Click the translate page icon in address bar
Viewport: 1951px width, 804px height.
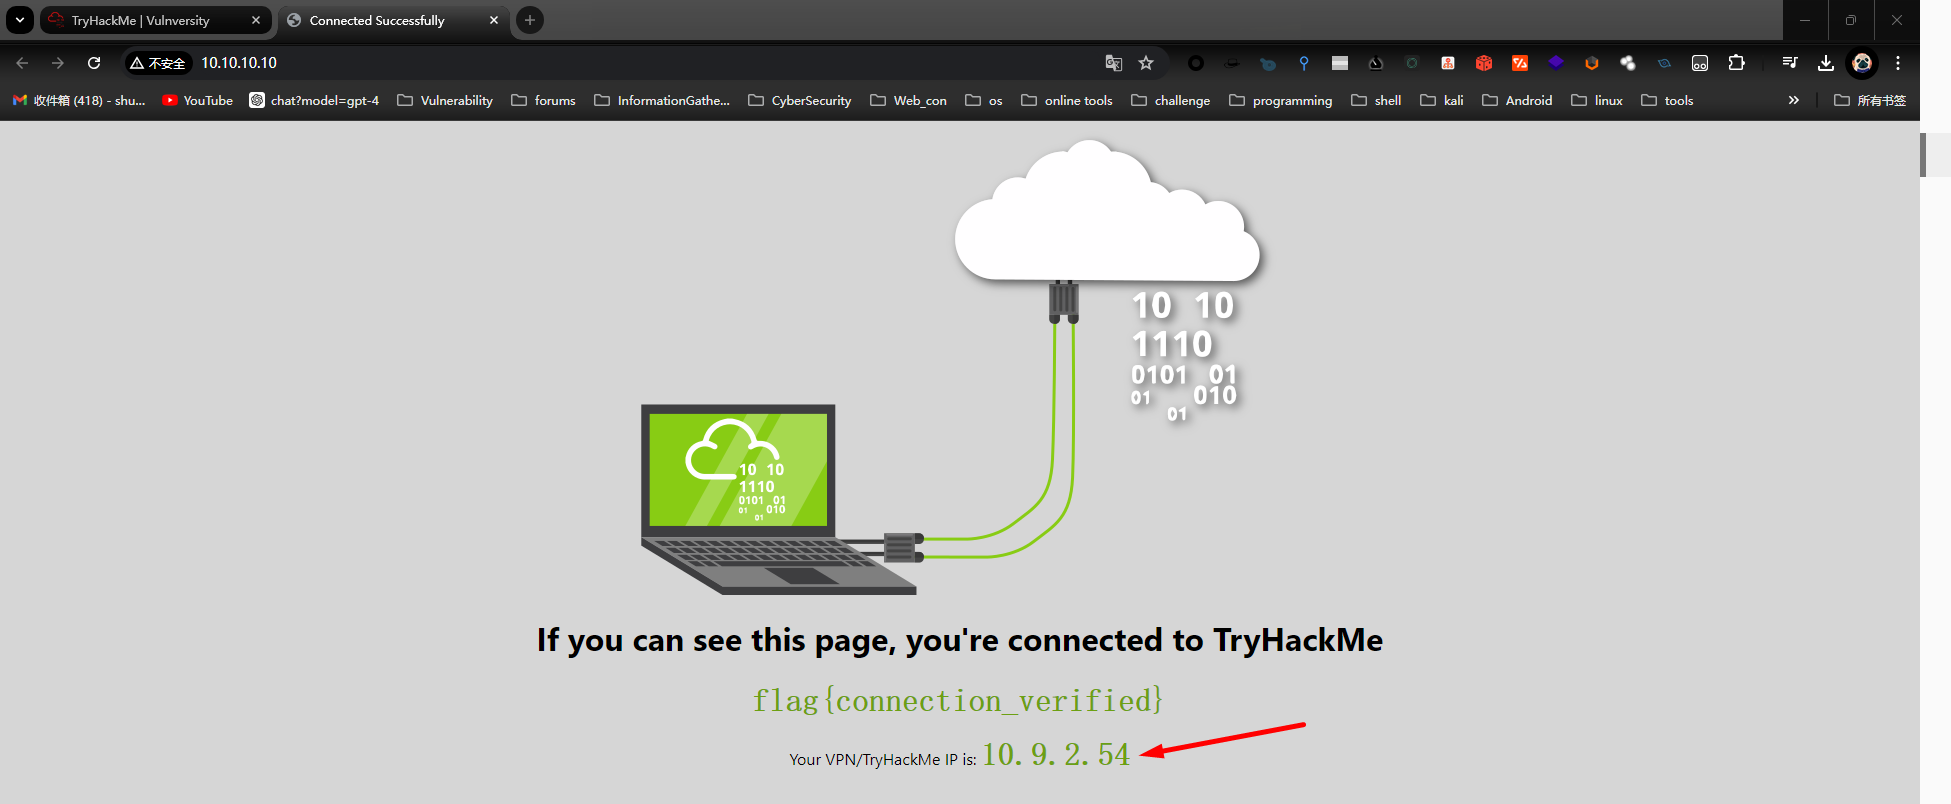(1113, 63)
